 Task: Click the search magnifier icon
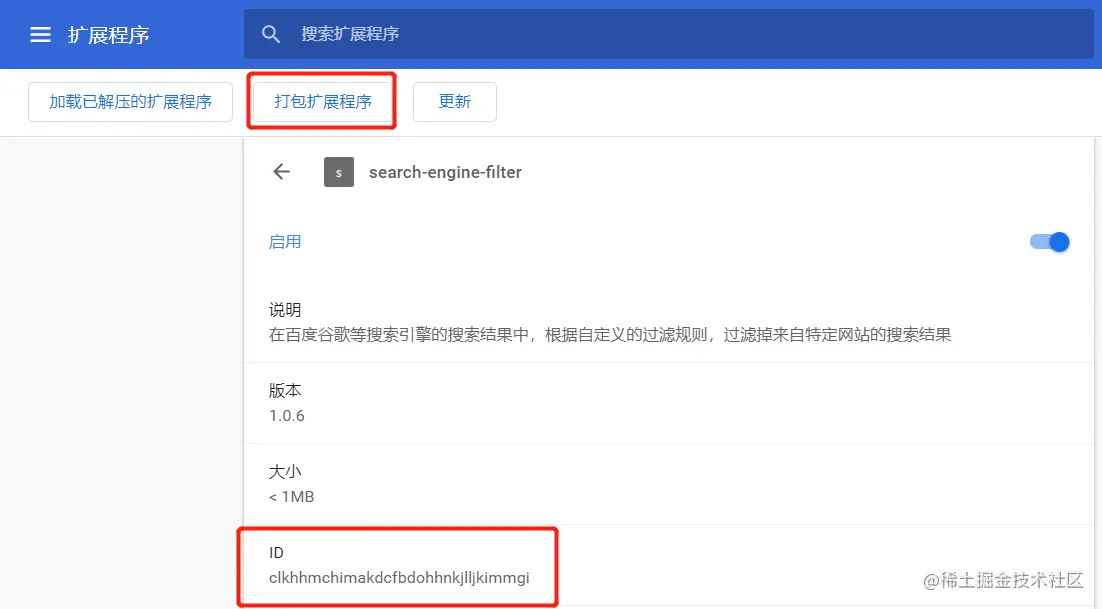[271, 34]
